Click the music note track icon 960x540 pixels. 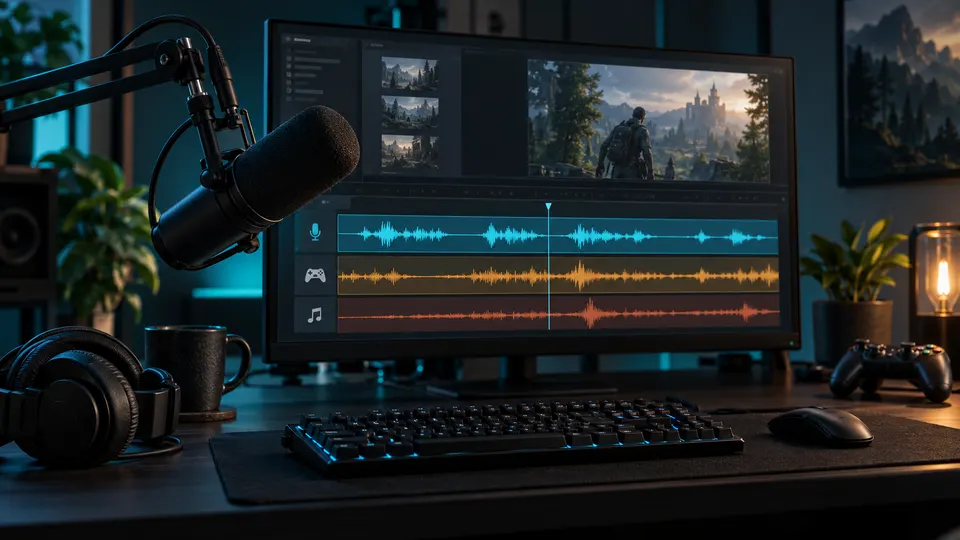315,315
